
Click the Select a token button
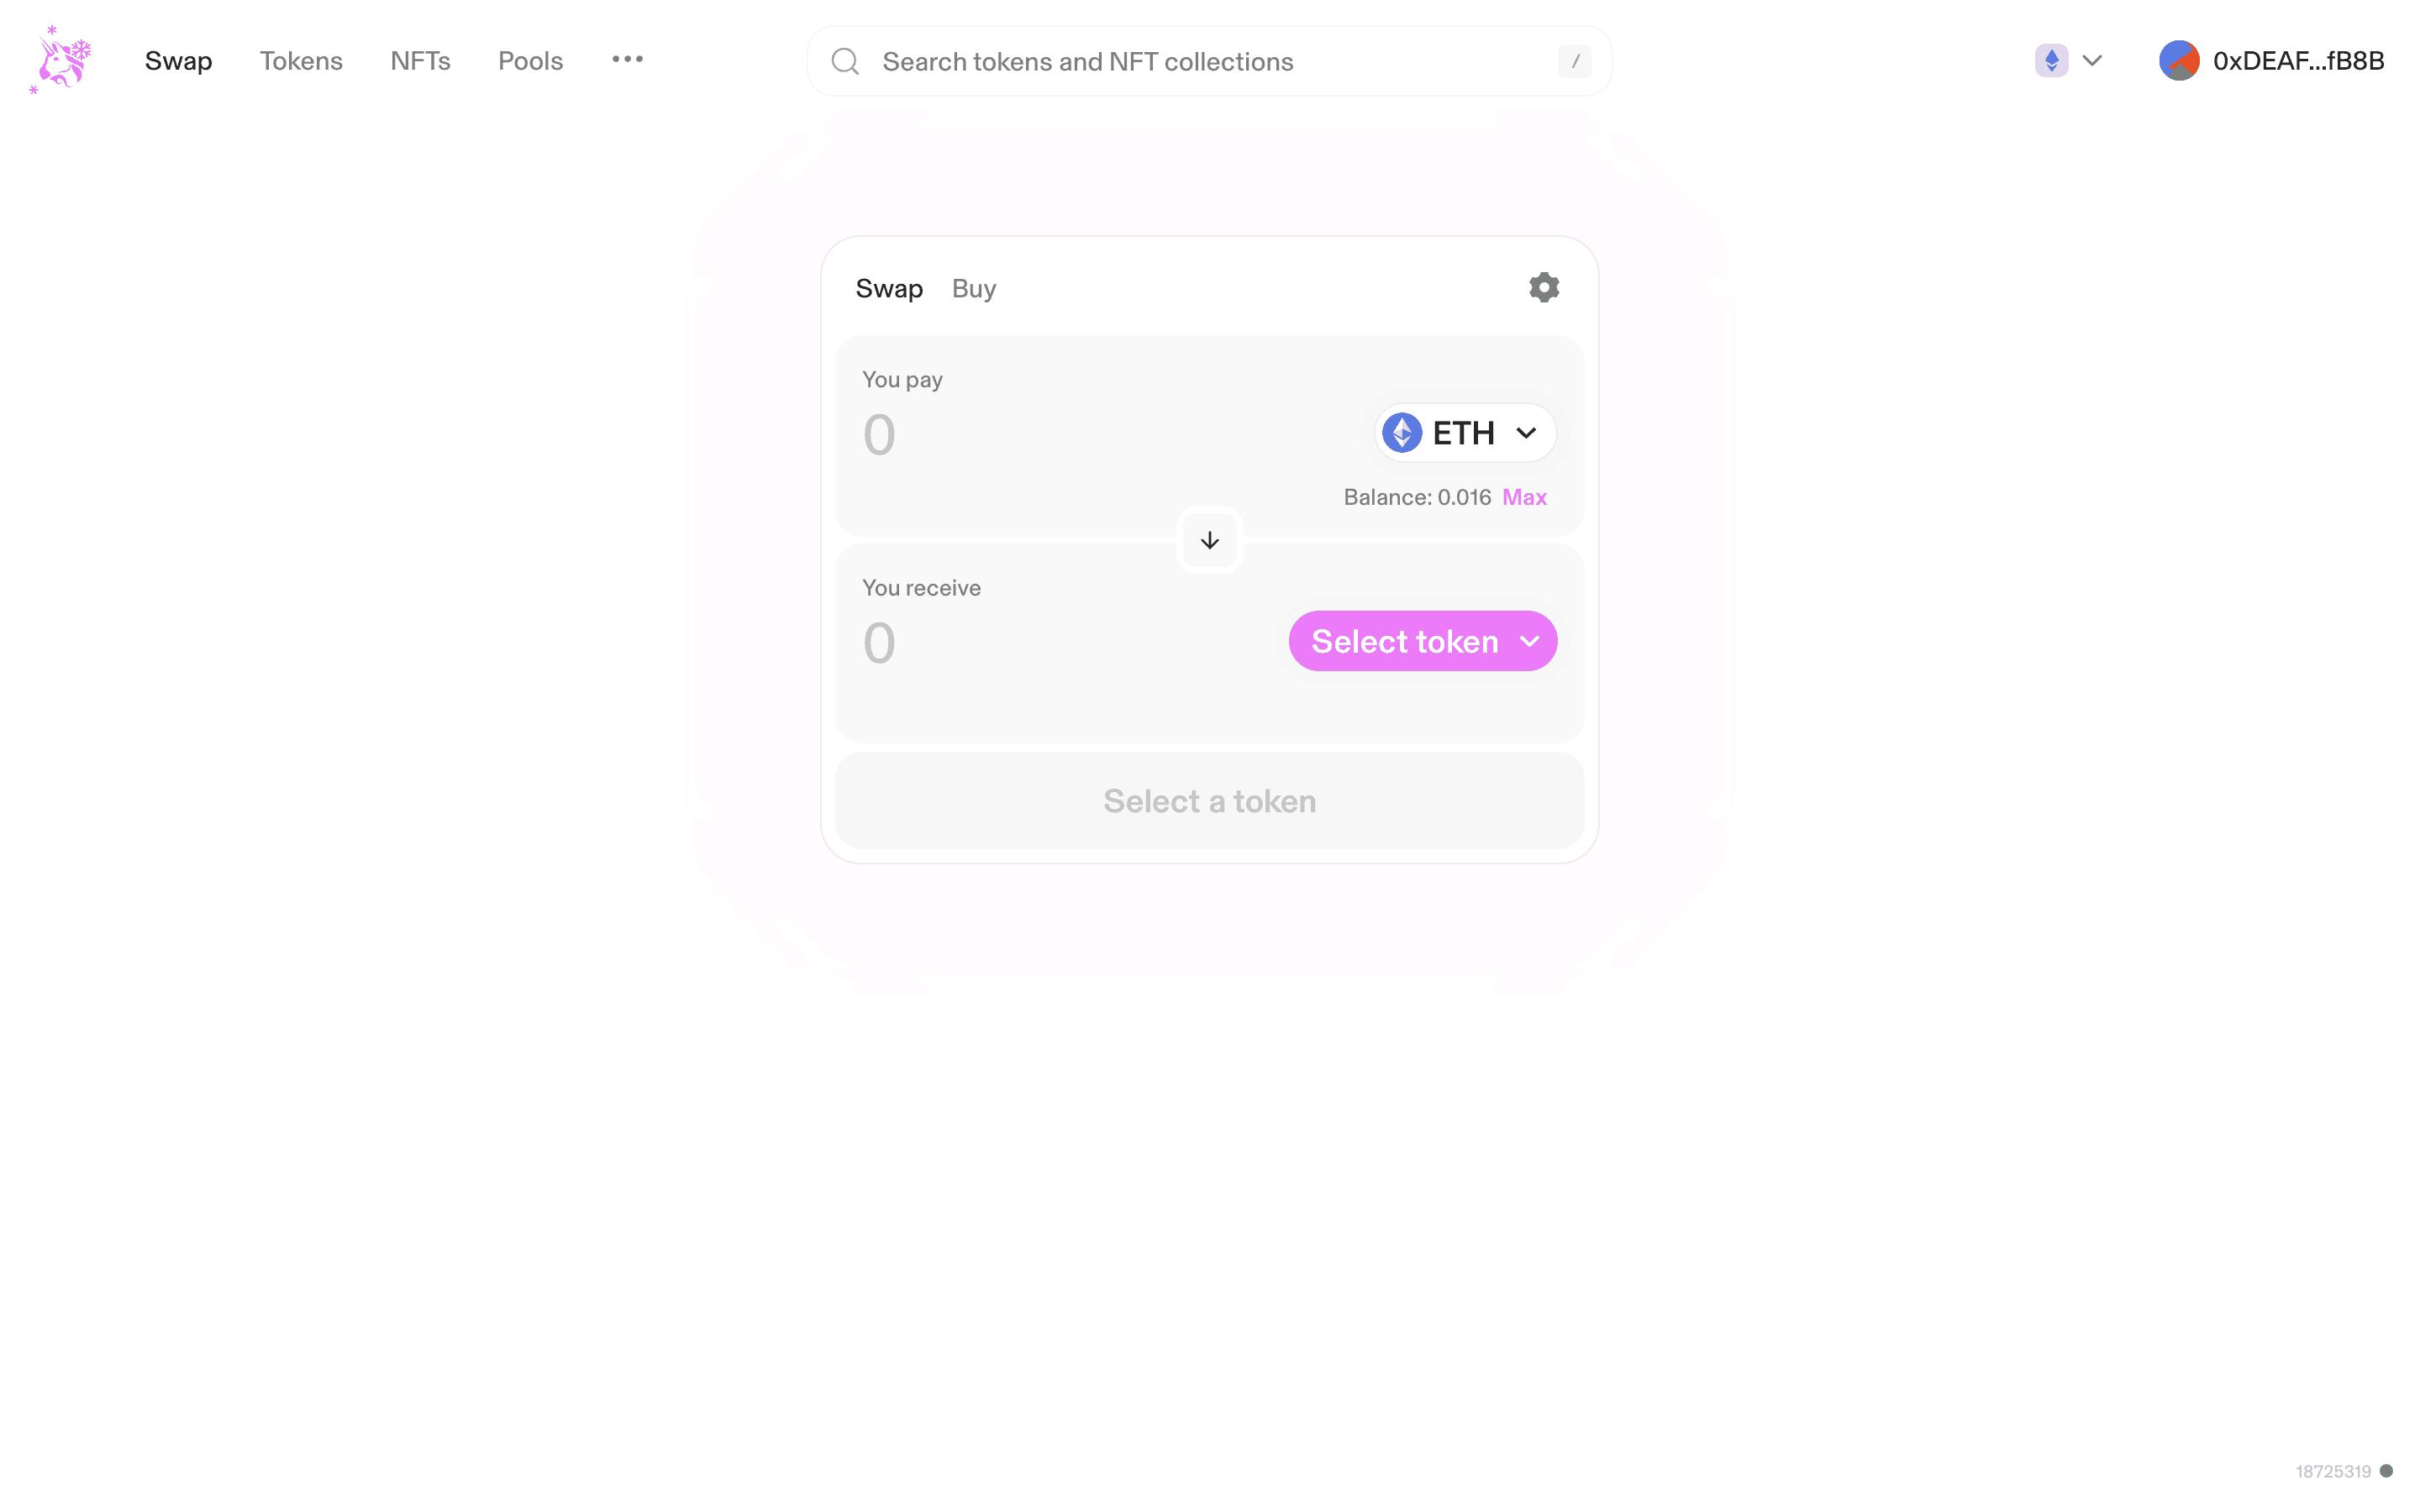[x=1209, y=801]
